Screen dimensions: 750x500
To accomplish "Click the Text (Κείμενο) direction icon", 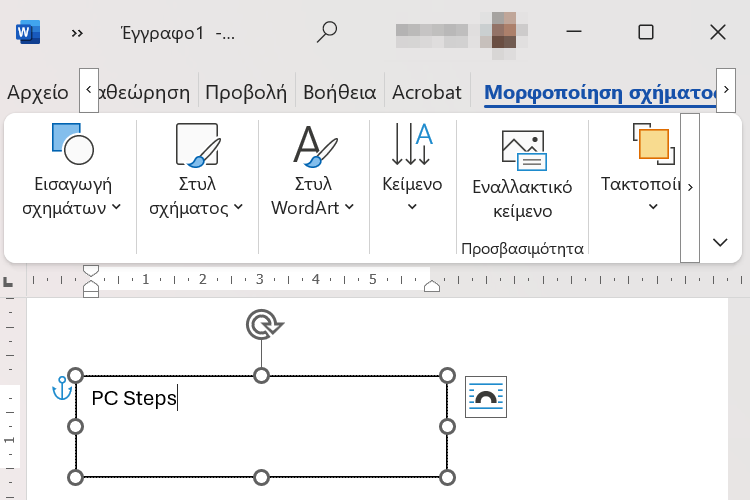I will 412,145.
